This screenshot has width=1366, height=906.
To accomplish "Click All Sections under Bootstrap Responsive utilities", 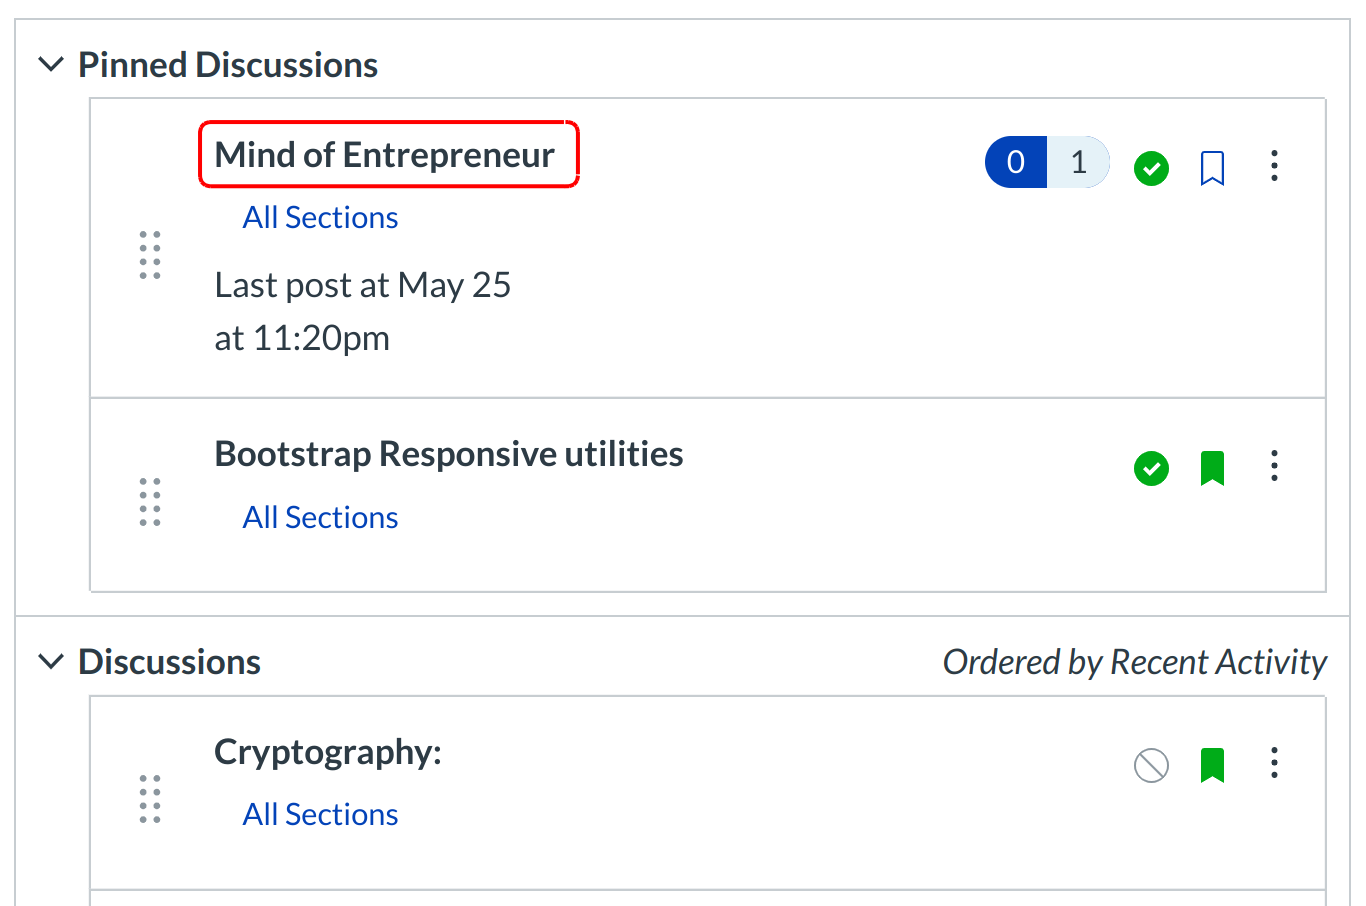I will pyautogui.click(x=320, y=517).
